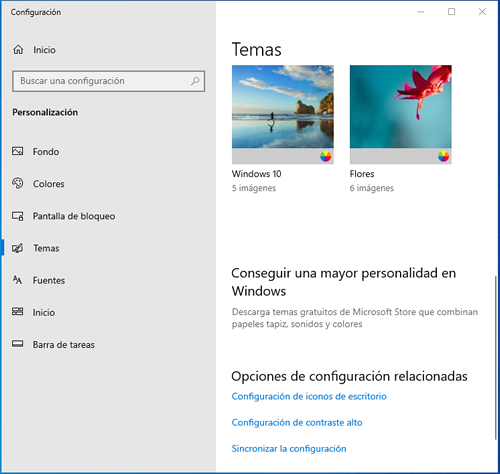Apply the Flores theme thumbnail
Viewport: 500px width, 474px height.
(401, 114)
